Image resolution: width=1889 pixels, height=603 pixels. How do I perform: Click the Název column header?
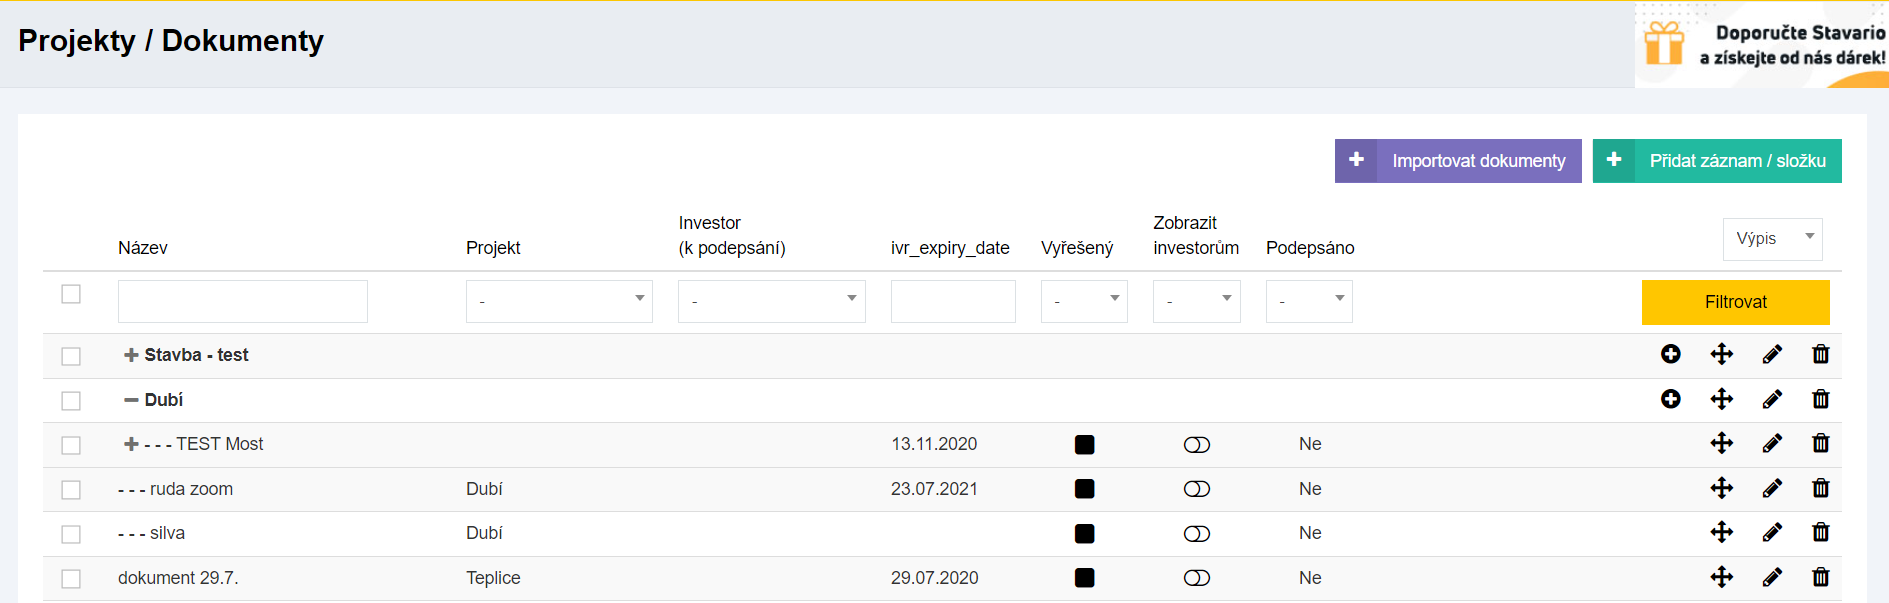(x=143, y=248)
